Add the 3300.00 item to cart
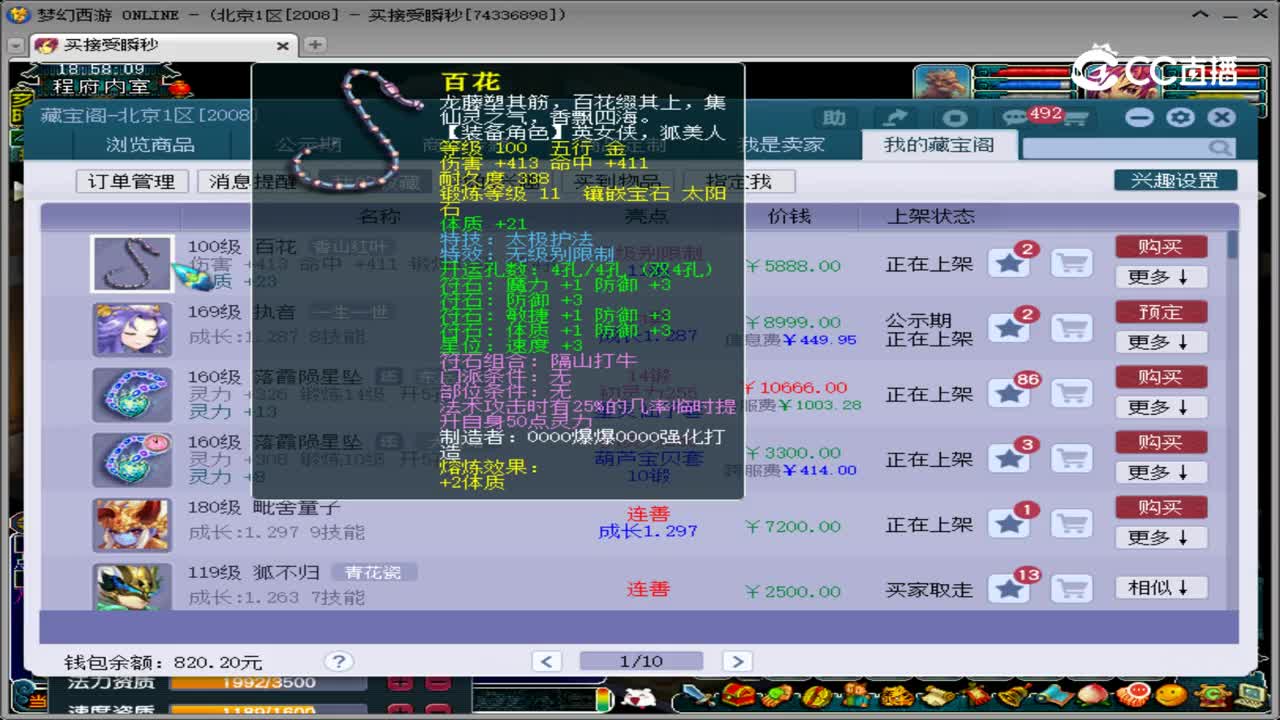 click(1071, 459)
